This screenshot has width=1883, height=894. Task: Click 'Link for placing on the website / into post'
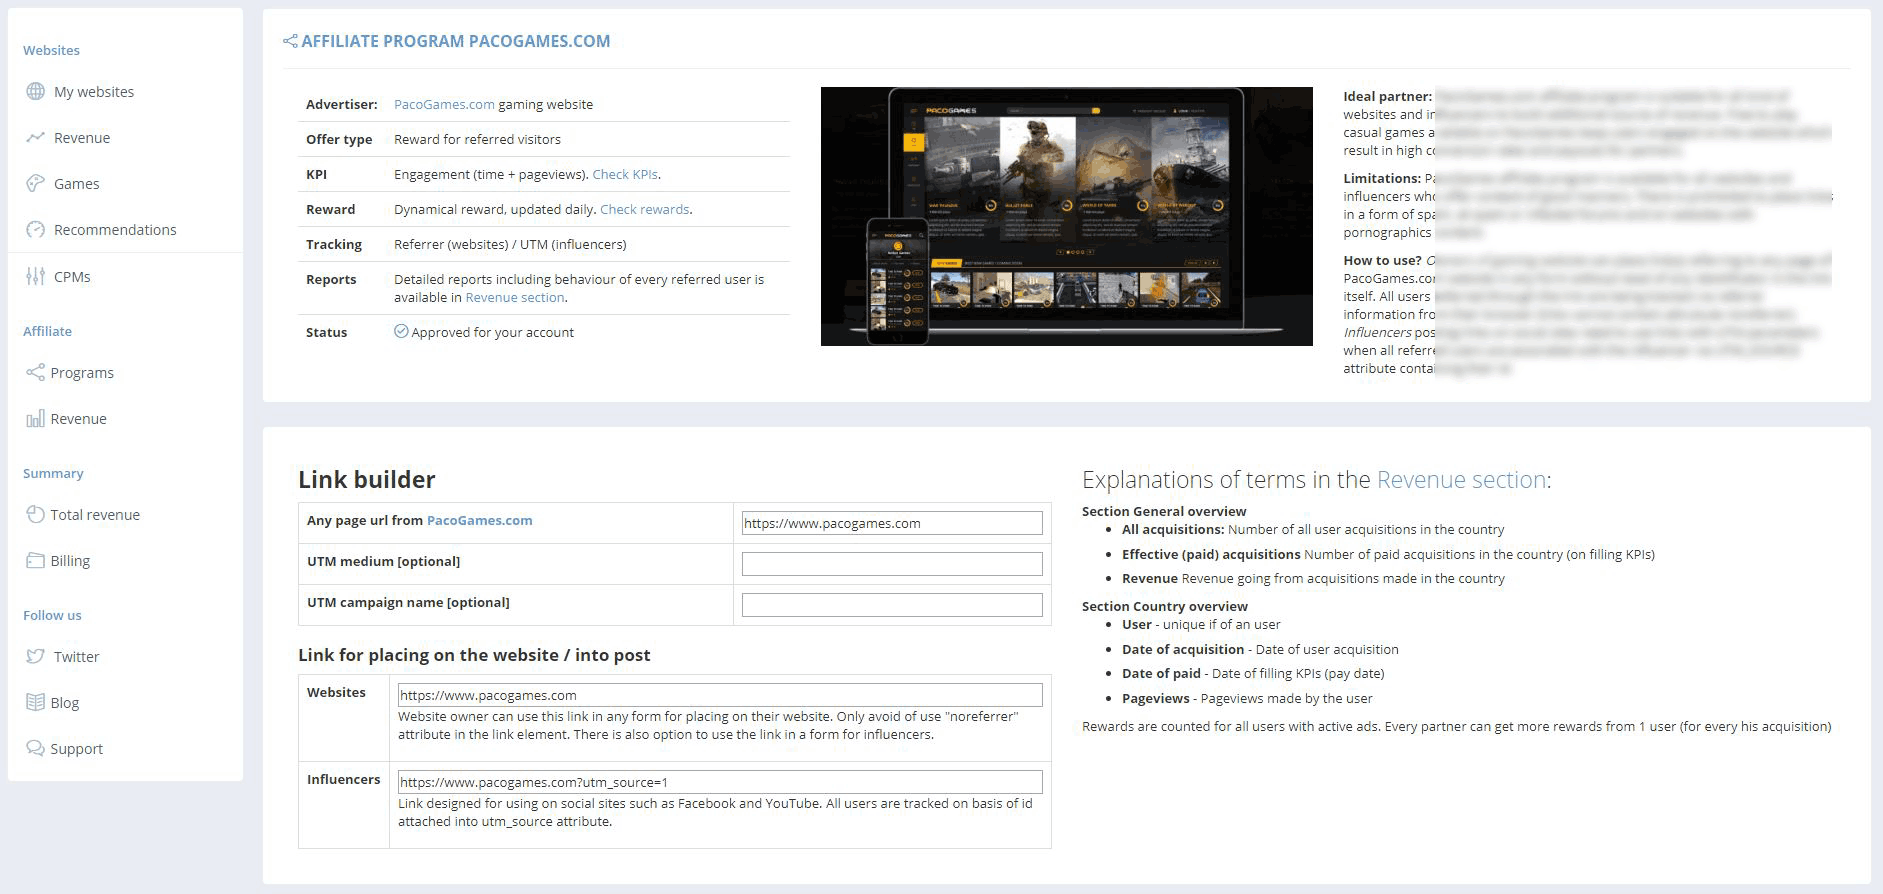click(474, 655)
